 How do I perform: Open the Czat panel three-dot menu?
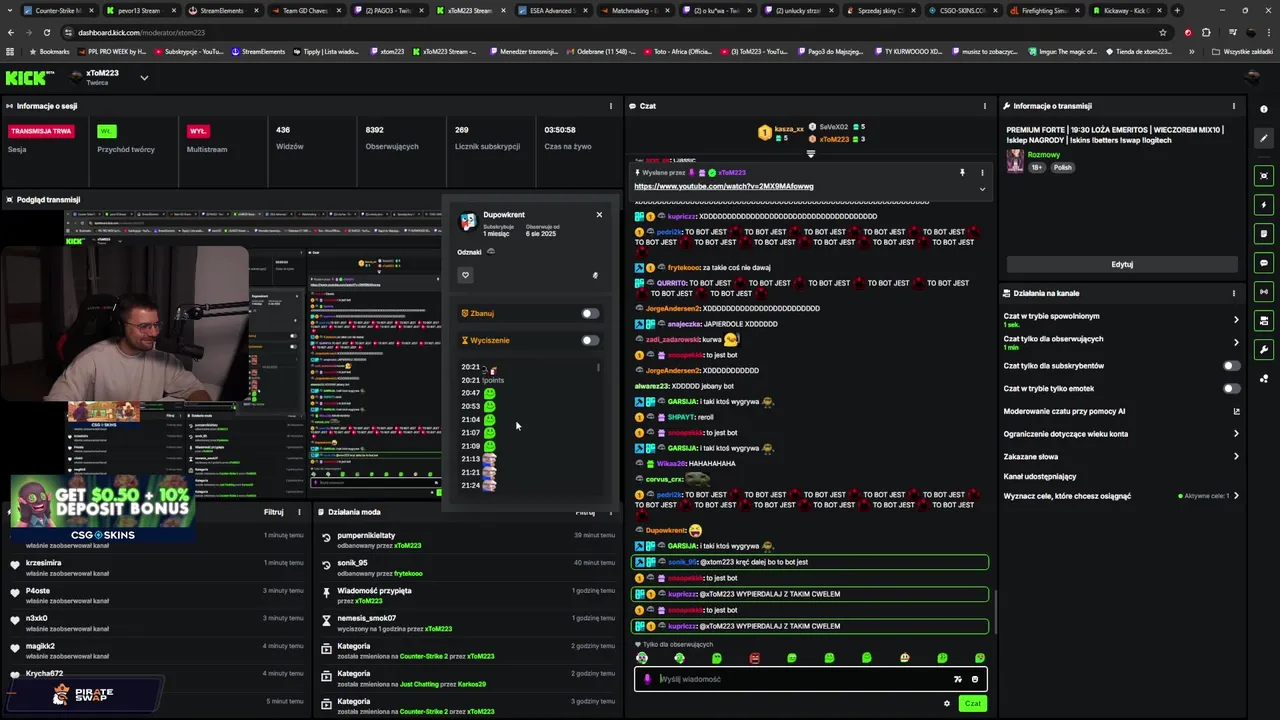pyautogui.click(x=984, y=106)
